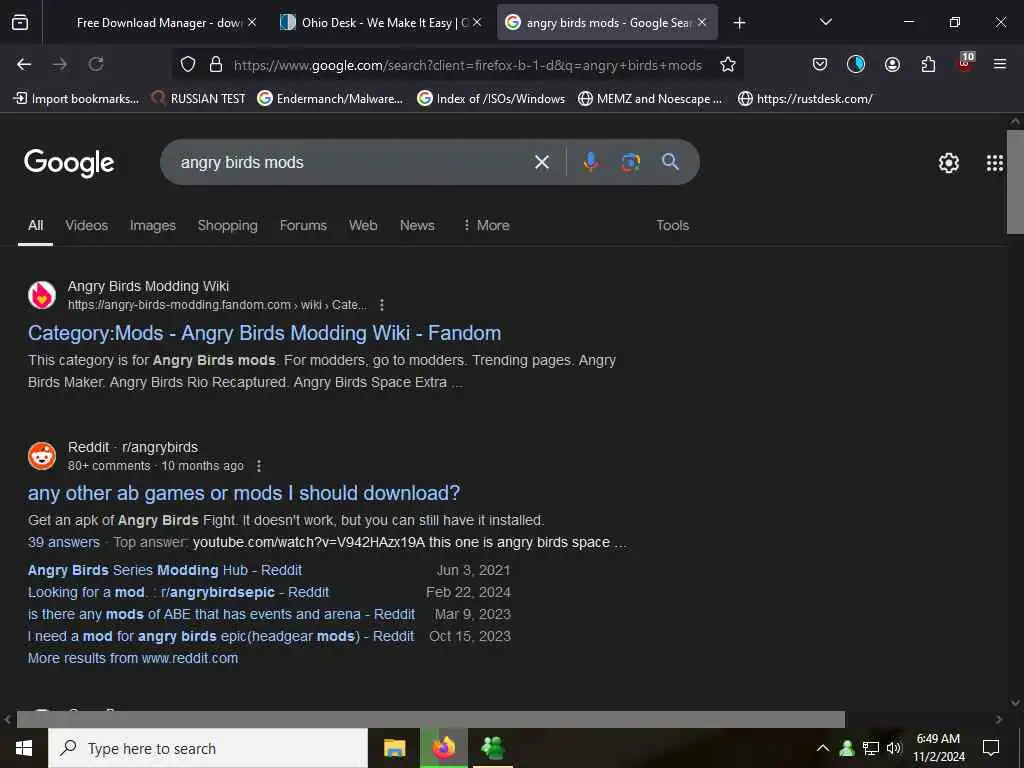Open the Firefox account icon
This screenshot has width=1024, height=768.
892,64
